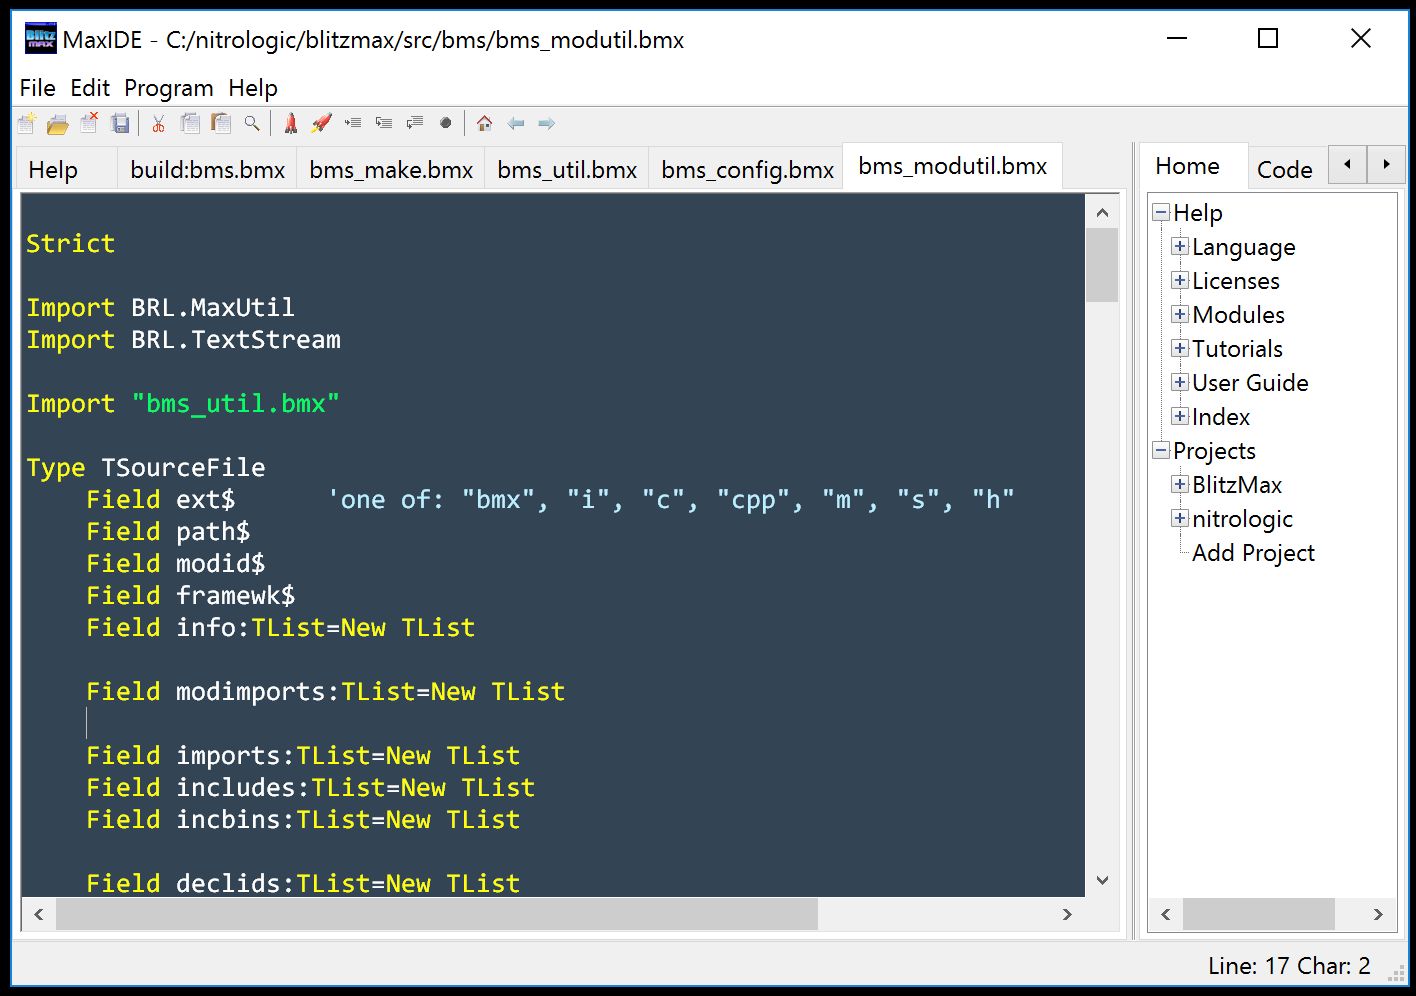Viewport: 1416px width, 996px height.
Task: Build and run using the flaming rocket icon
Action: coord(321,122)
